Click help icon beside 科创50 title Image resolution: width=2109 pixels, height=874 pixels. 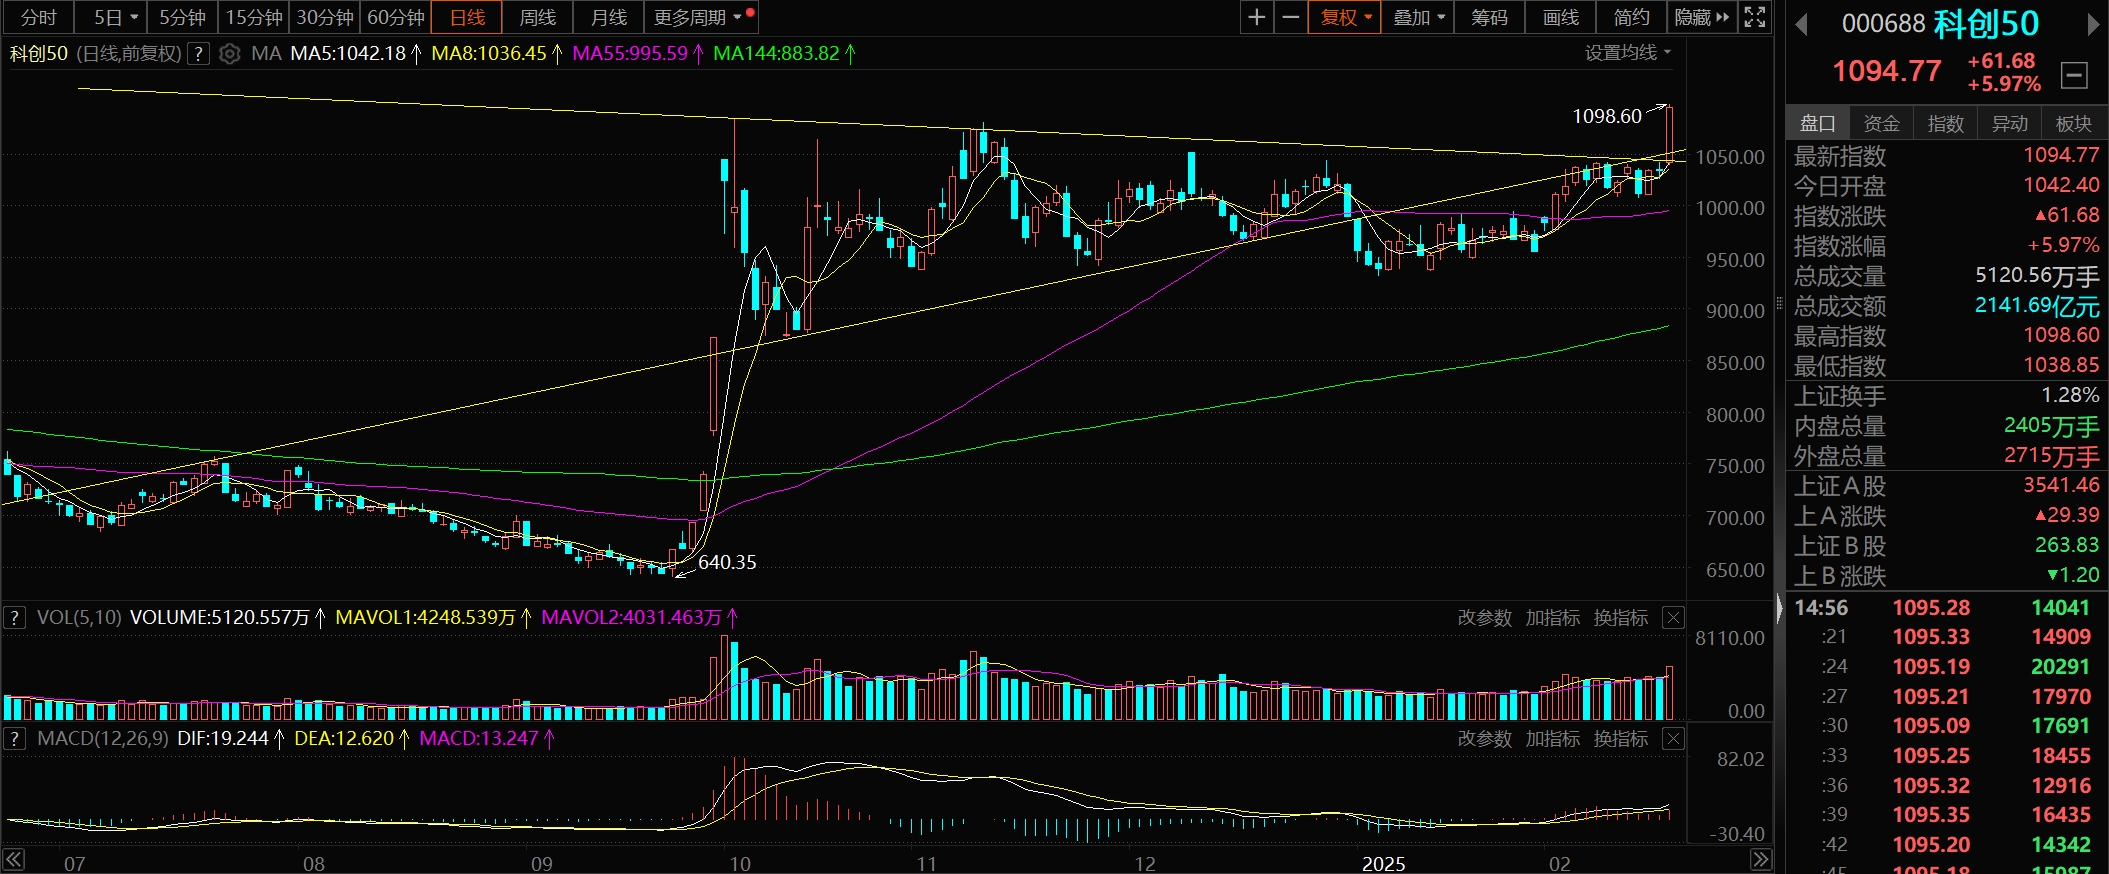[199, 54]
